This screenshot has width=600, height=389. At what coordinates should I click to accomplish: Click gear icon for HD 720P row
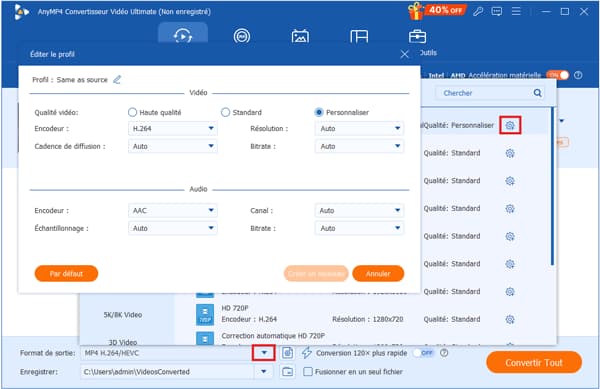[510, 319]
